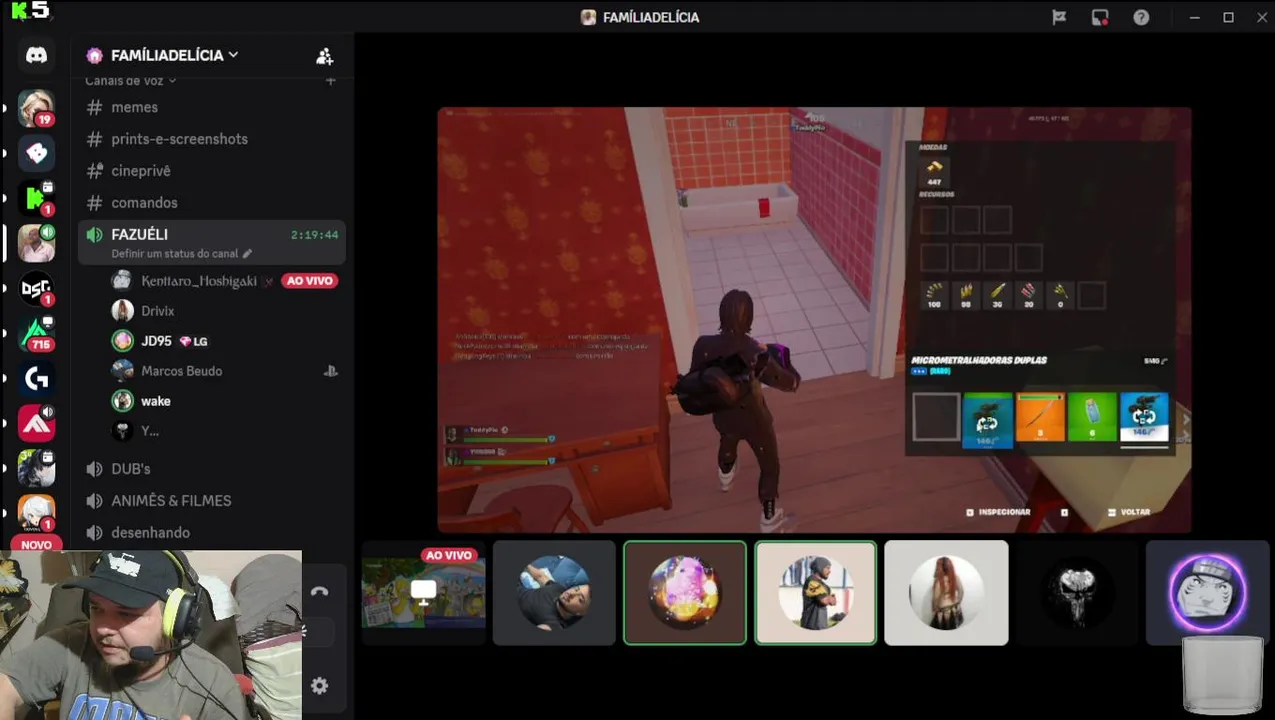Click the invite people icon beside FAMÍLIADELÍCIA
Viewport: 1275px width, 720px height.
pos(324,56)
